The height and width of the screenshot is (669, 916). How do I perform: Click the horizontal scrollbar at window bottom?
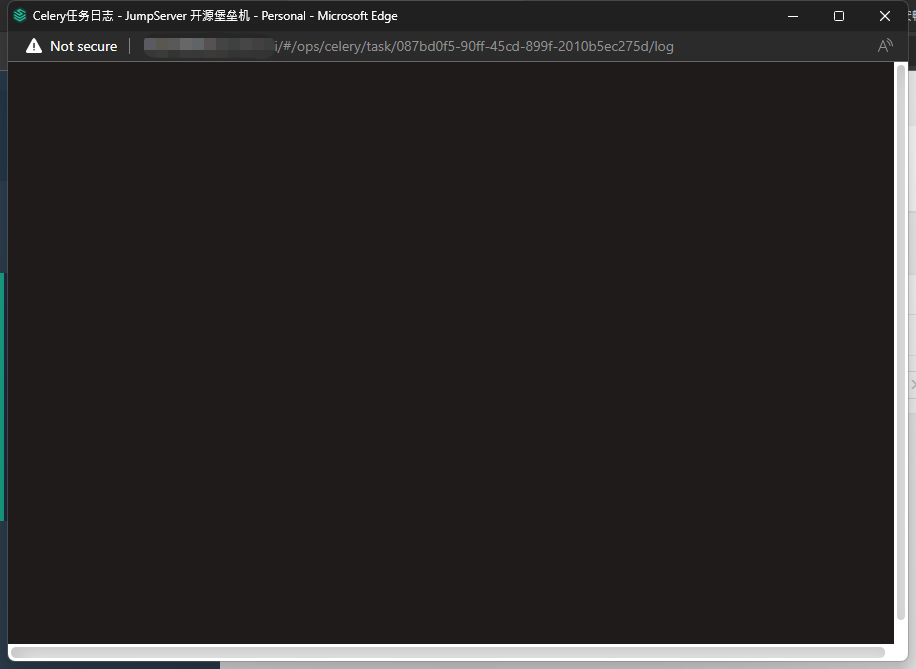pos(447,652)
